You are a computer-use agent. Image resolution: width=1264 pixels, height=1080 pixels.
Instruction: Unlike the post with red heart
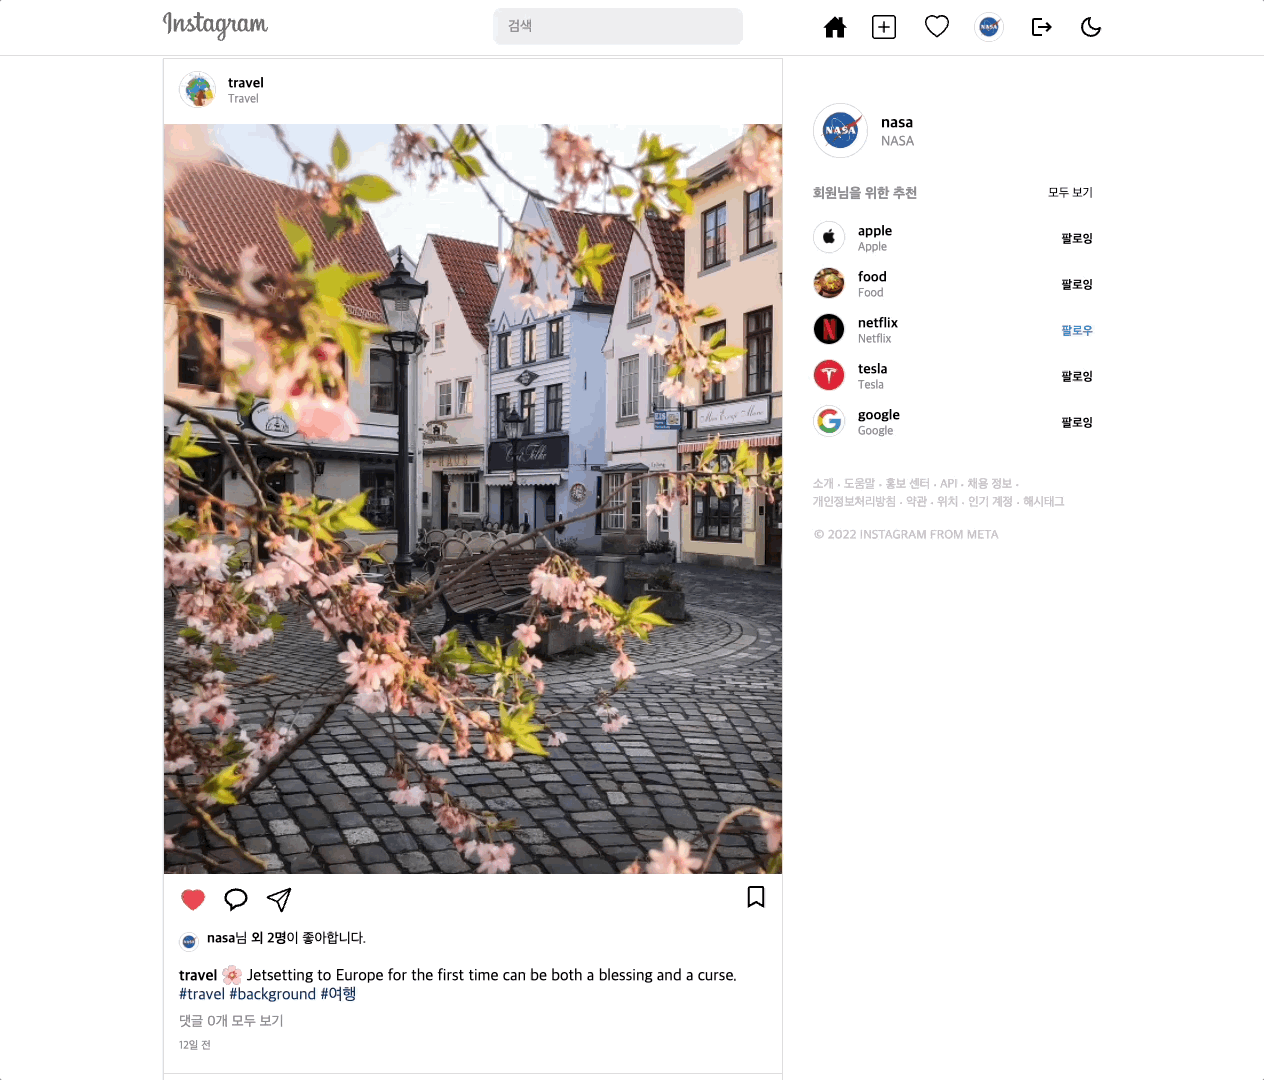[193, 900]
